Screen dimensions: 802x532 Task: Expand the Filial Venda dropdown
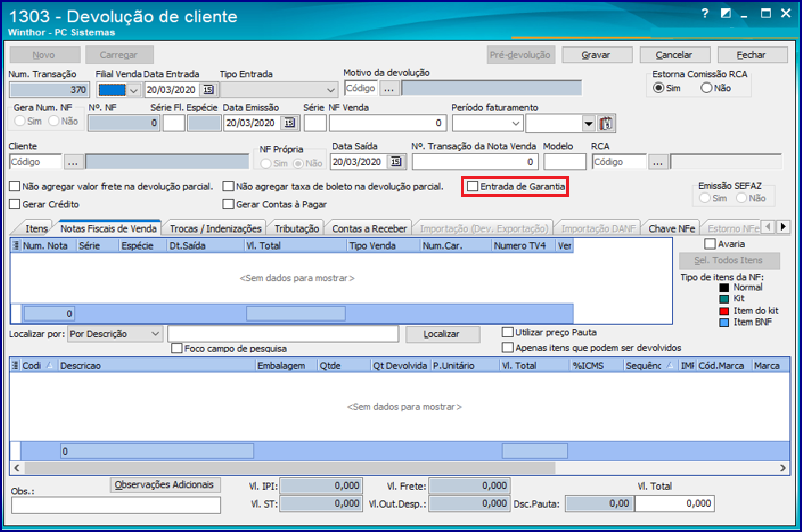coord(134,90)
